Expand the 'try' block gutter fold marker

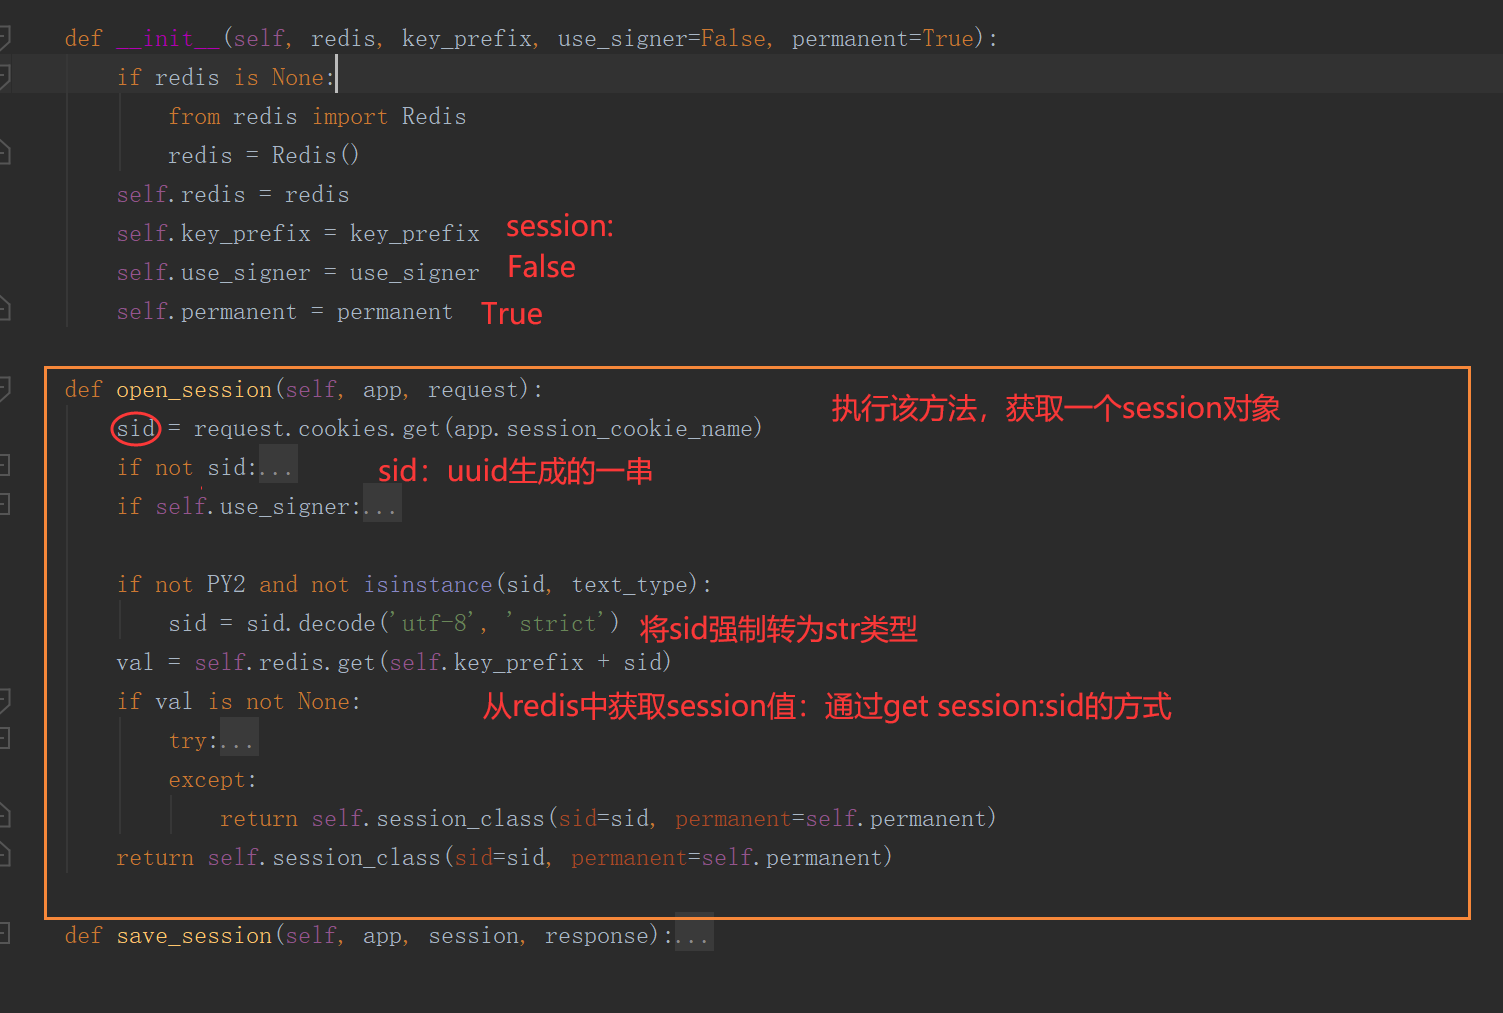pyautogui.click(x=3, y=739)
